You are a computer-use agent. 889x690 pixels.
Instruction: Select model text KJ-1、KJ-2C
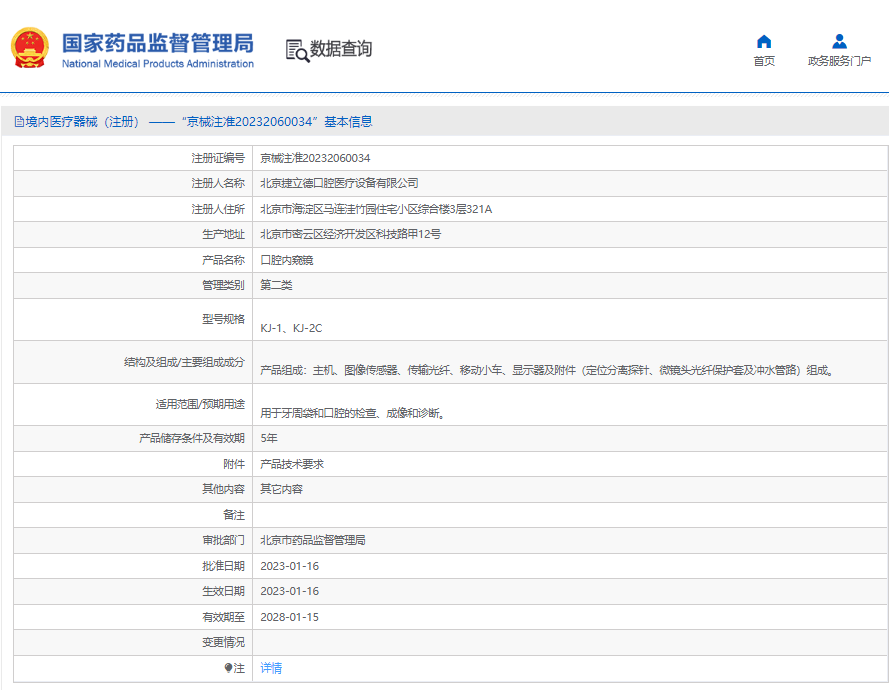pos(291,328)
